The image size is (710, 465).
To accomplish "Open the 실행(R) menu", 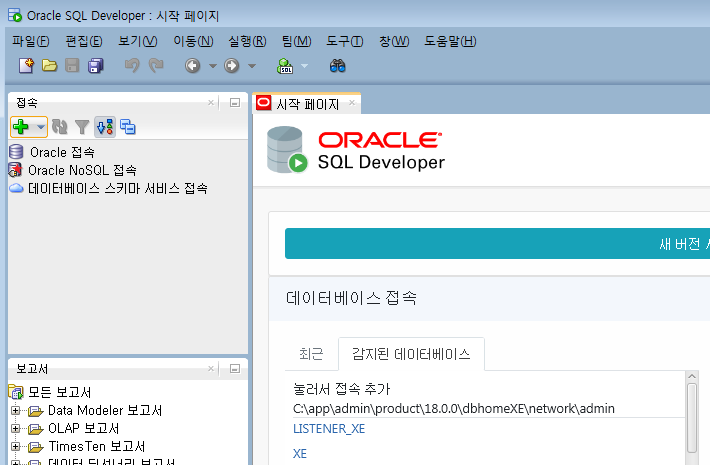I will (247, 41).
